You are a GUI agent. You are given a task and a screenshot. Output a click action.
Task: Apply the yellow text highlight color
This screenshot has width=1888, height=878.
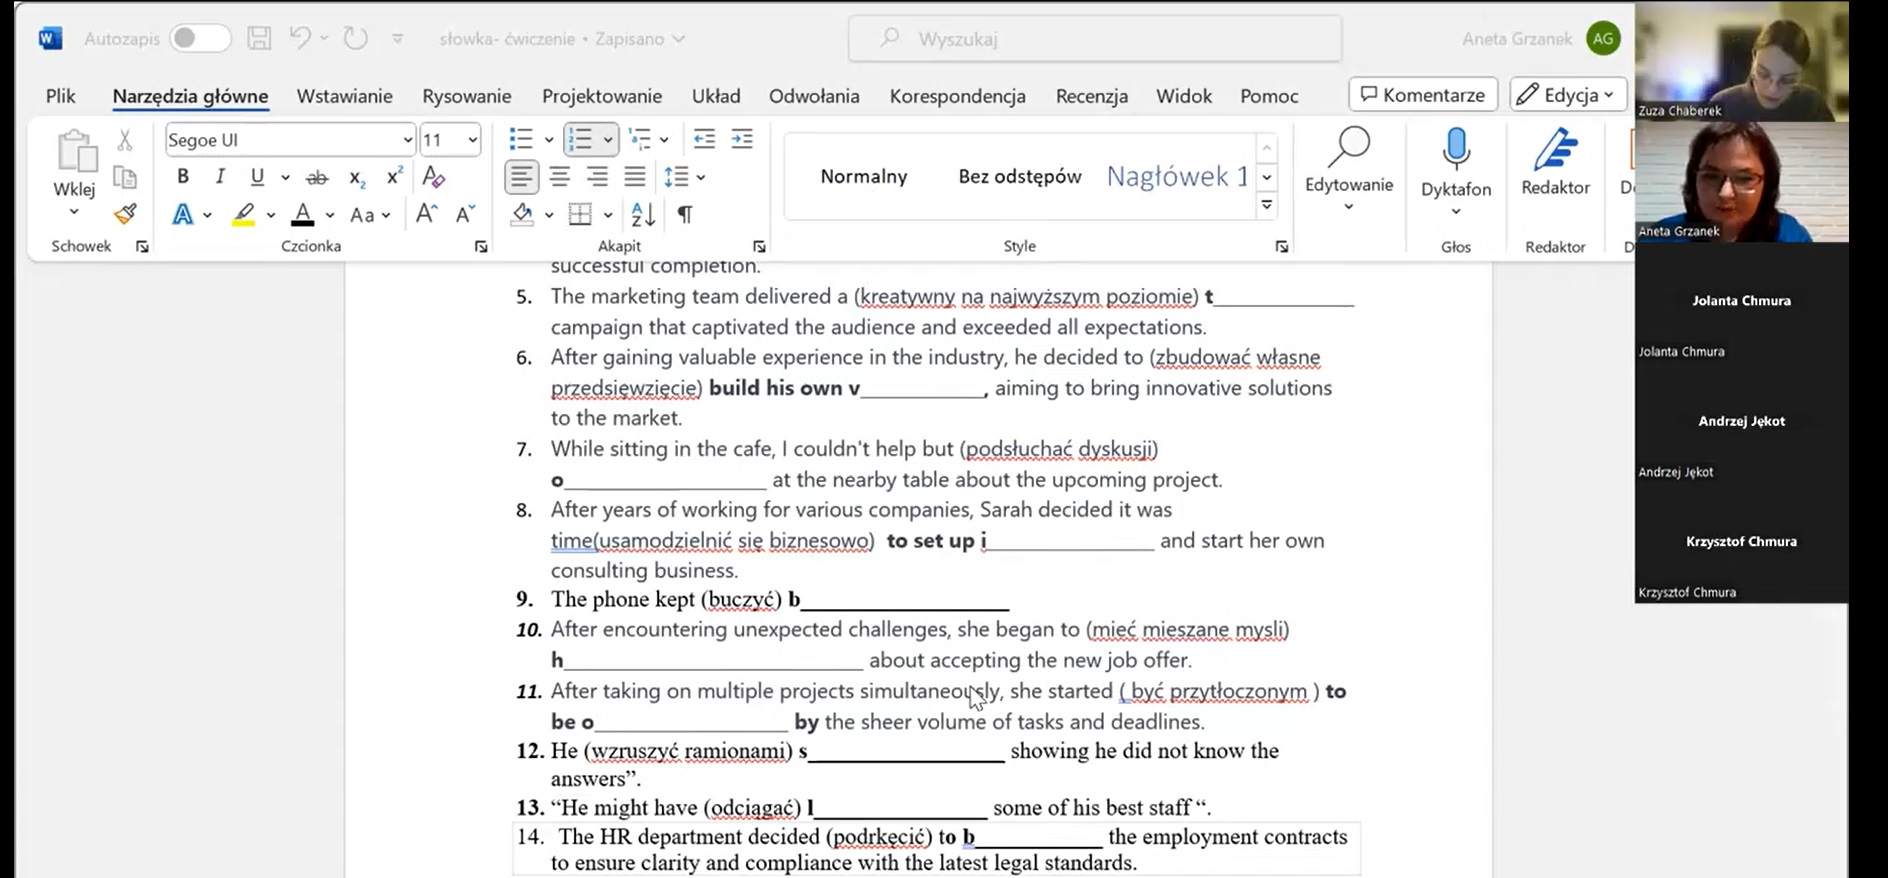click(x=243, y=214)
